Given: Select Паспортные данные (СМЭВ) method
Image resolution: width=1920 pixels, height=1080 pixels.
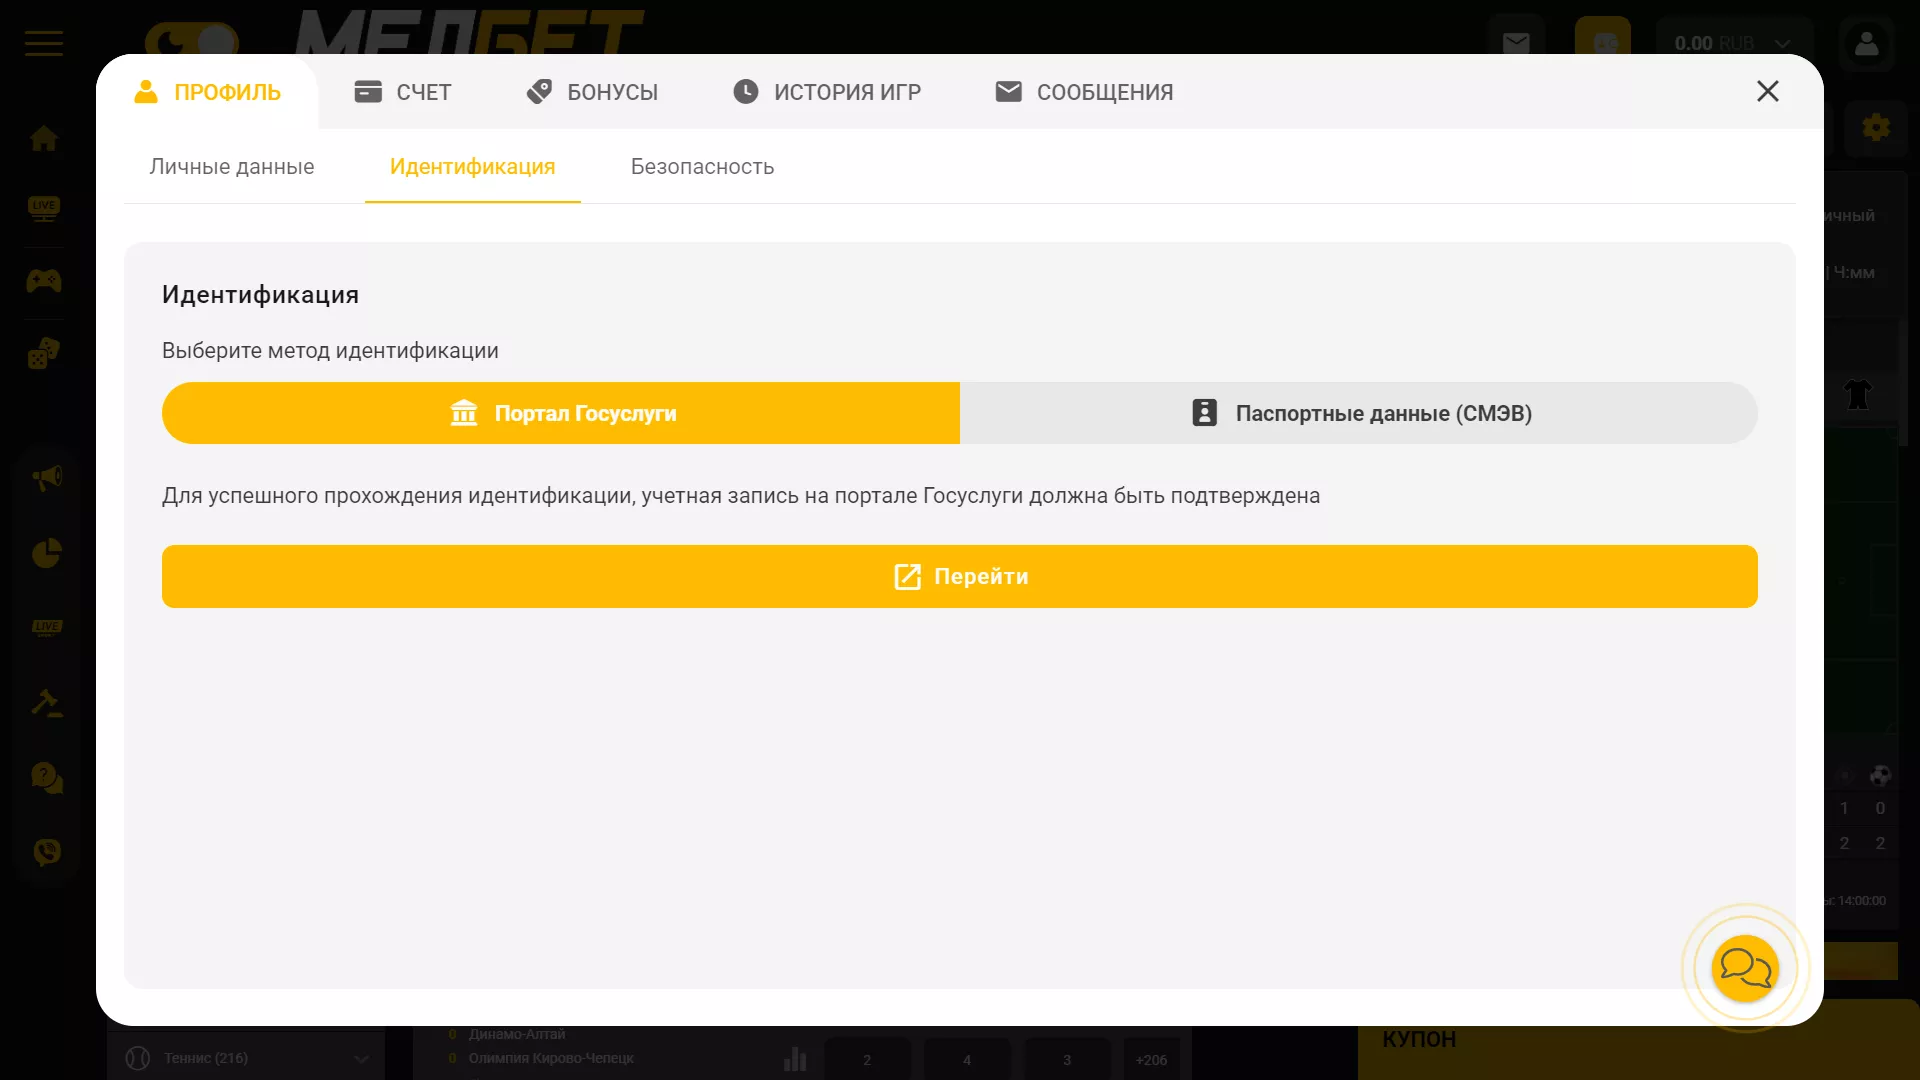Looking at the screenshot, I should [1358, 413].
